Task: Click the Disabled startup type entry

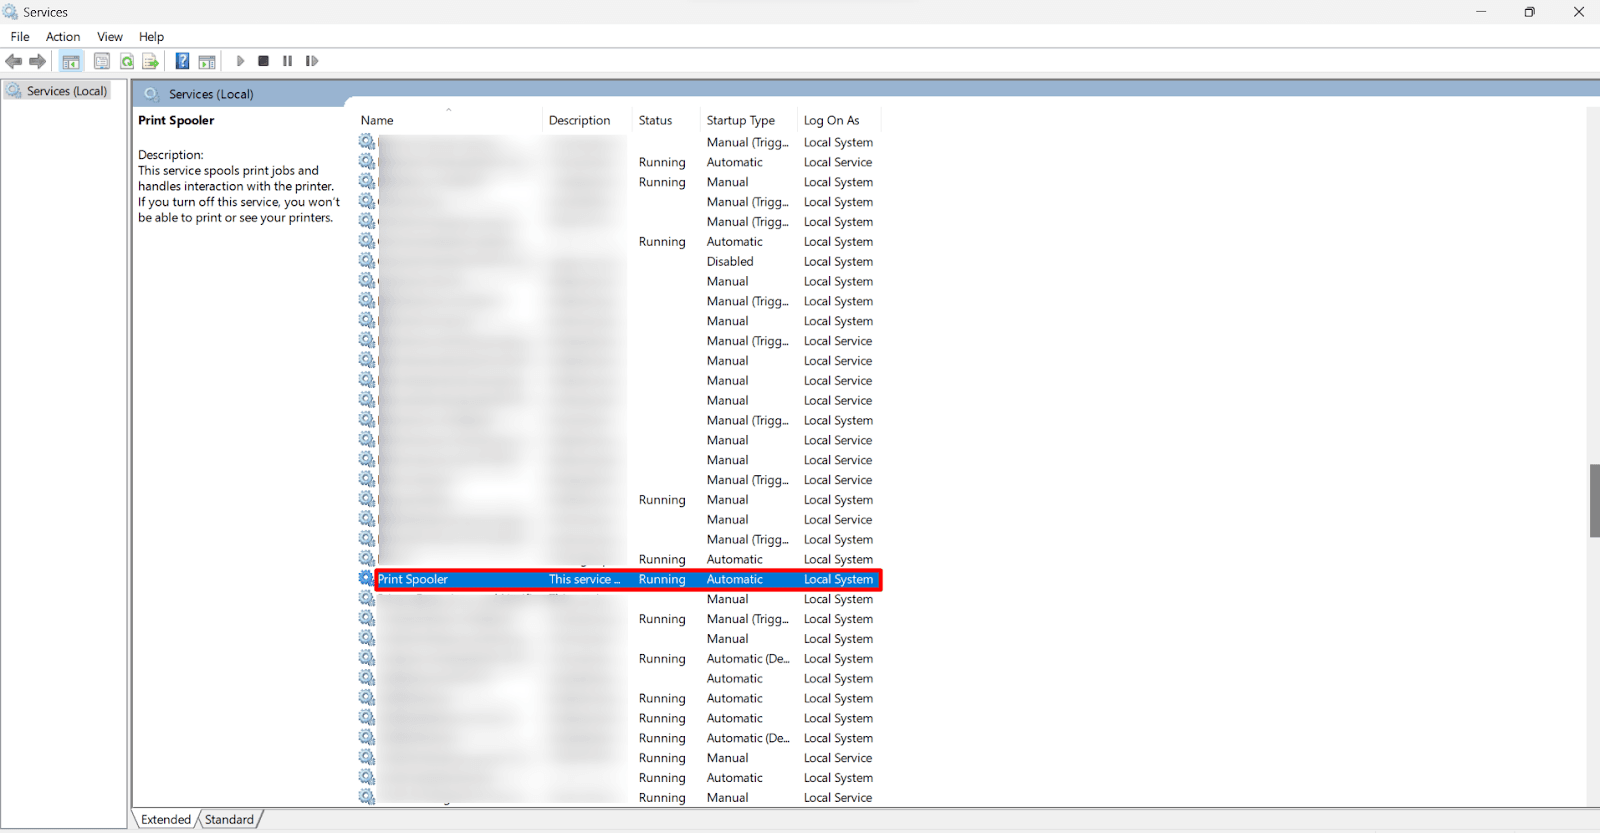Action: (730, 262)
